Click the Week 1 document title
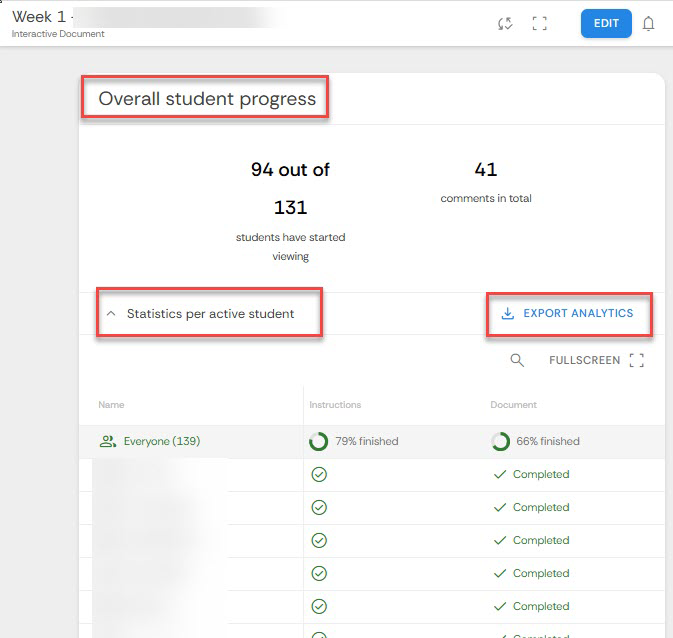Viewport: 673px width, 638px height. click(39, 17)
